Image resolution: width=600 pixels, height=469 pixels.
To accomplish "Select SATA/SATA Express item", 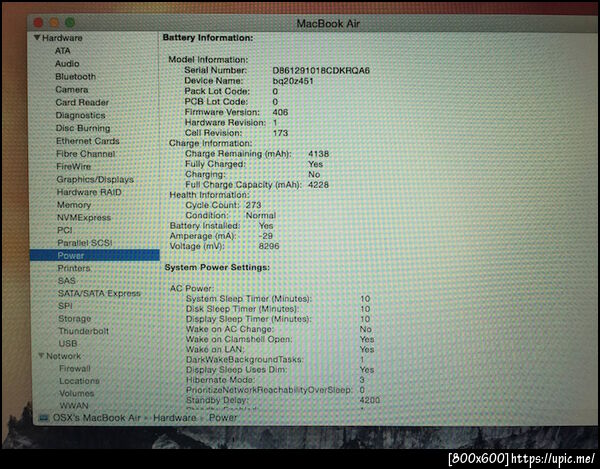I will (x=99, y=293).
